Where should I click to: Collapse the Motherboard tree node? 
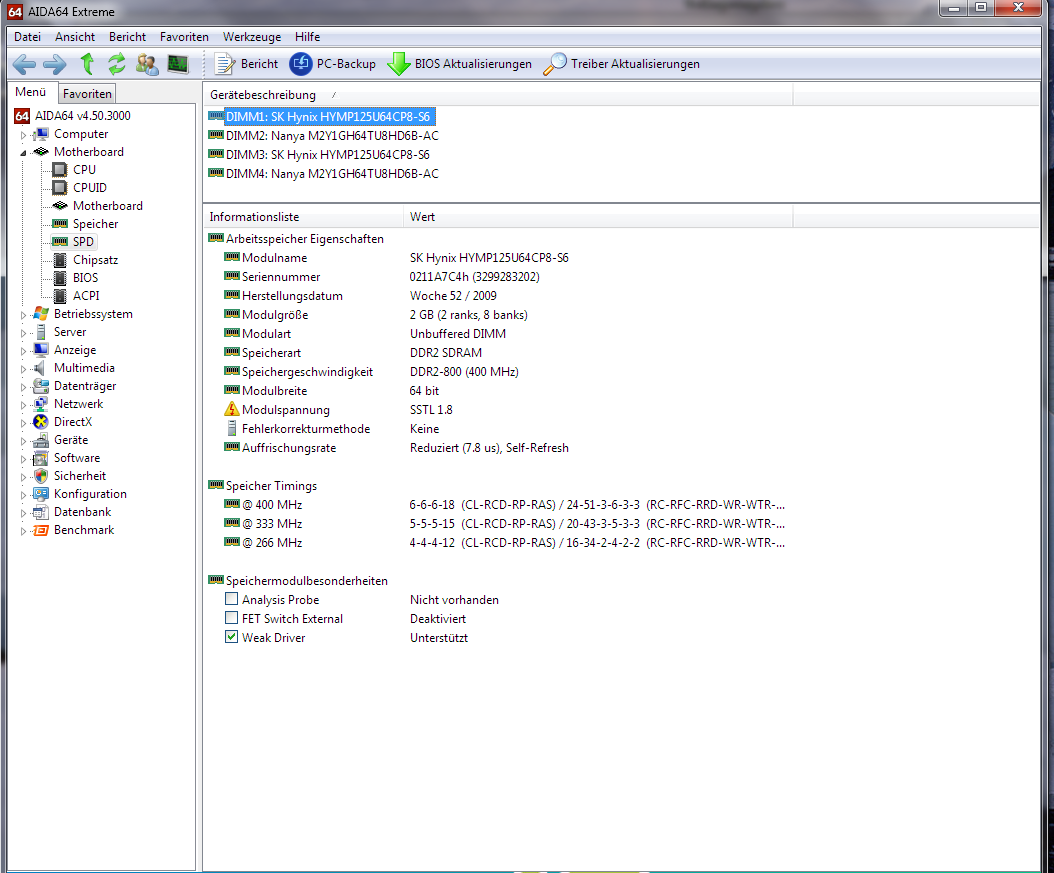[x=23, y=153]
